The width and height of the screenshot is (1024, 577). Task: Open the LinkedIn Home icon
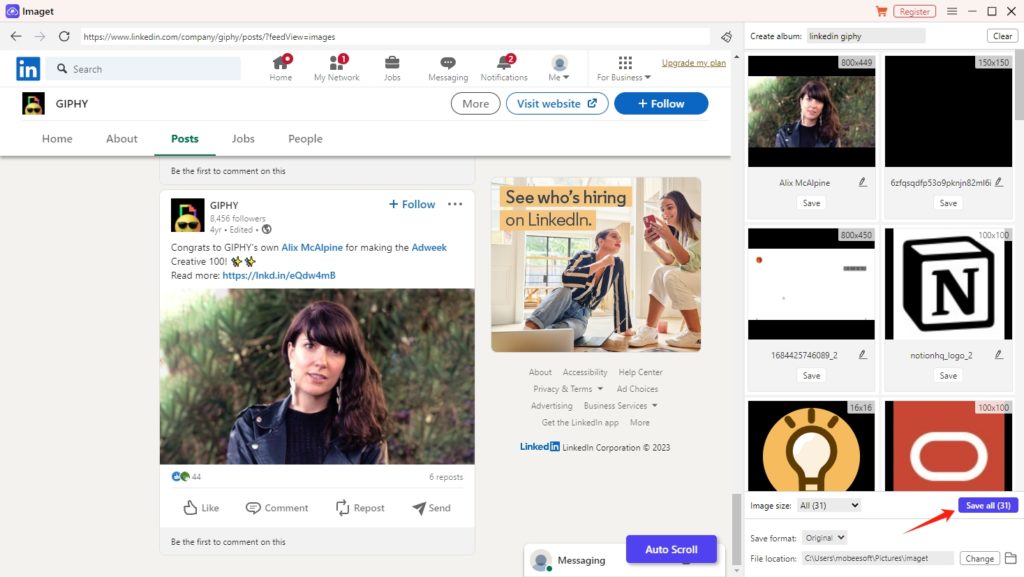(281, 61)
